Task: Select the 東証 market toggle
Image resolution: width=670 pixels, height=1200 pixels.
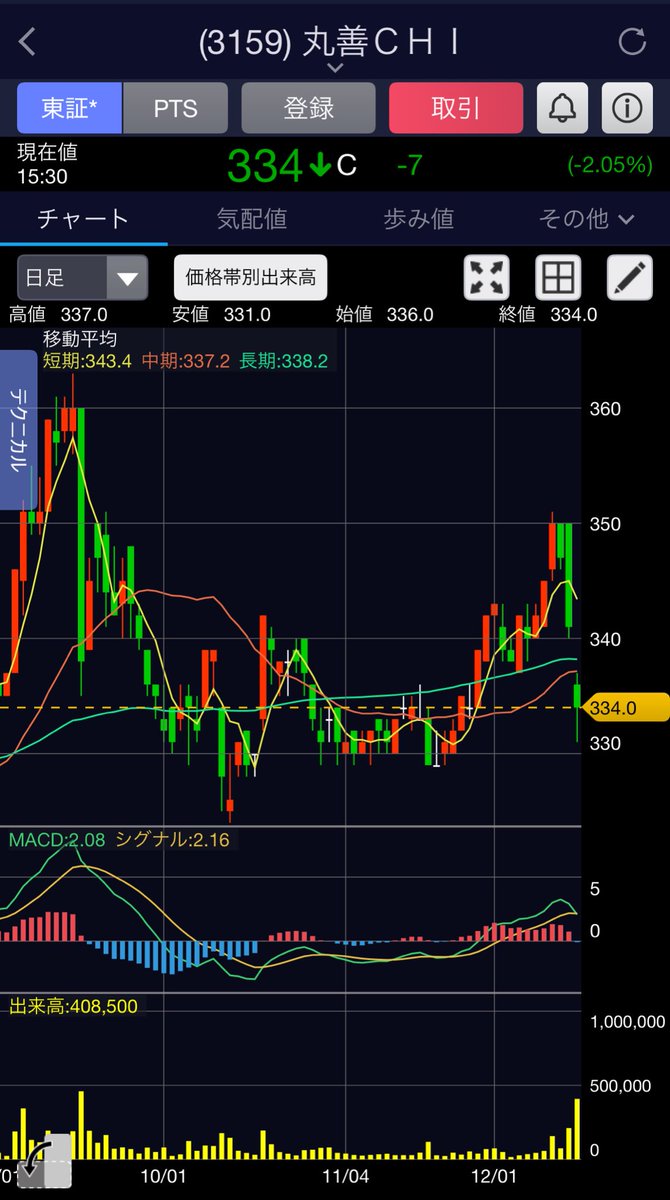Action: (x=69, y=108)
